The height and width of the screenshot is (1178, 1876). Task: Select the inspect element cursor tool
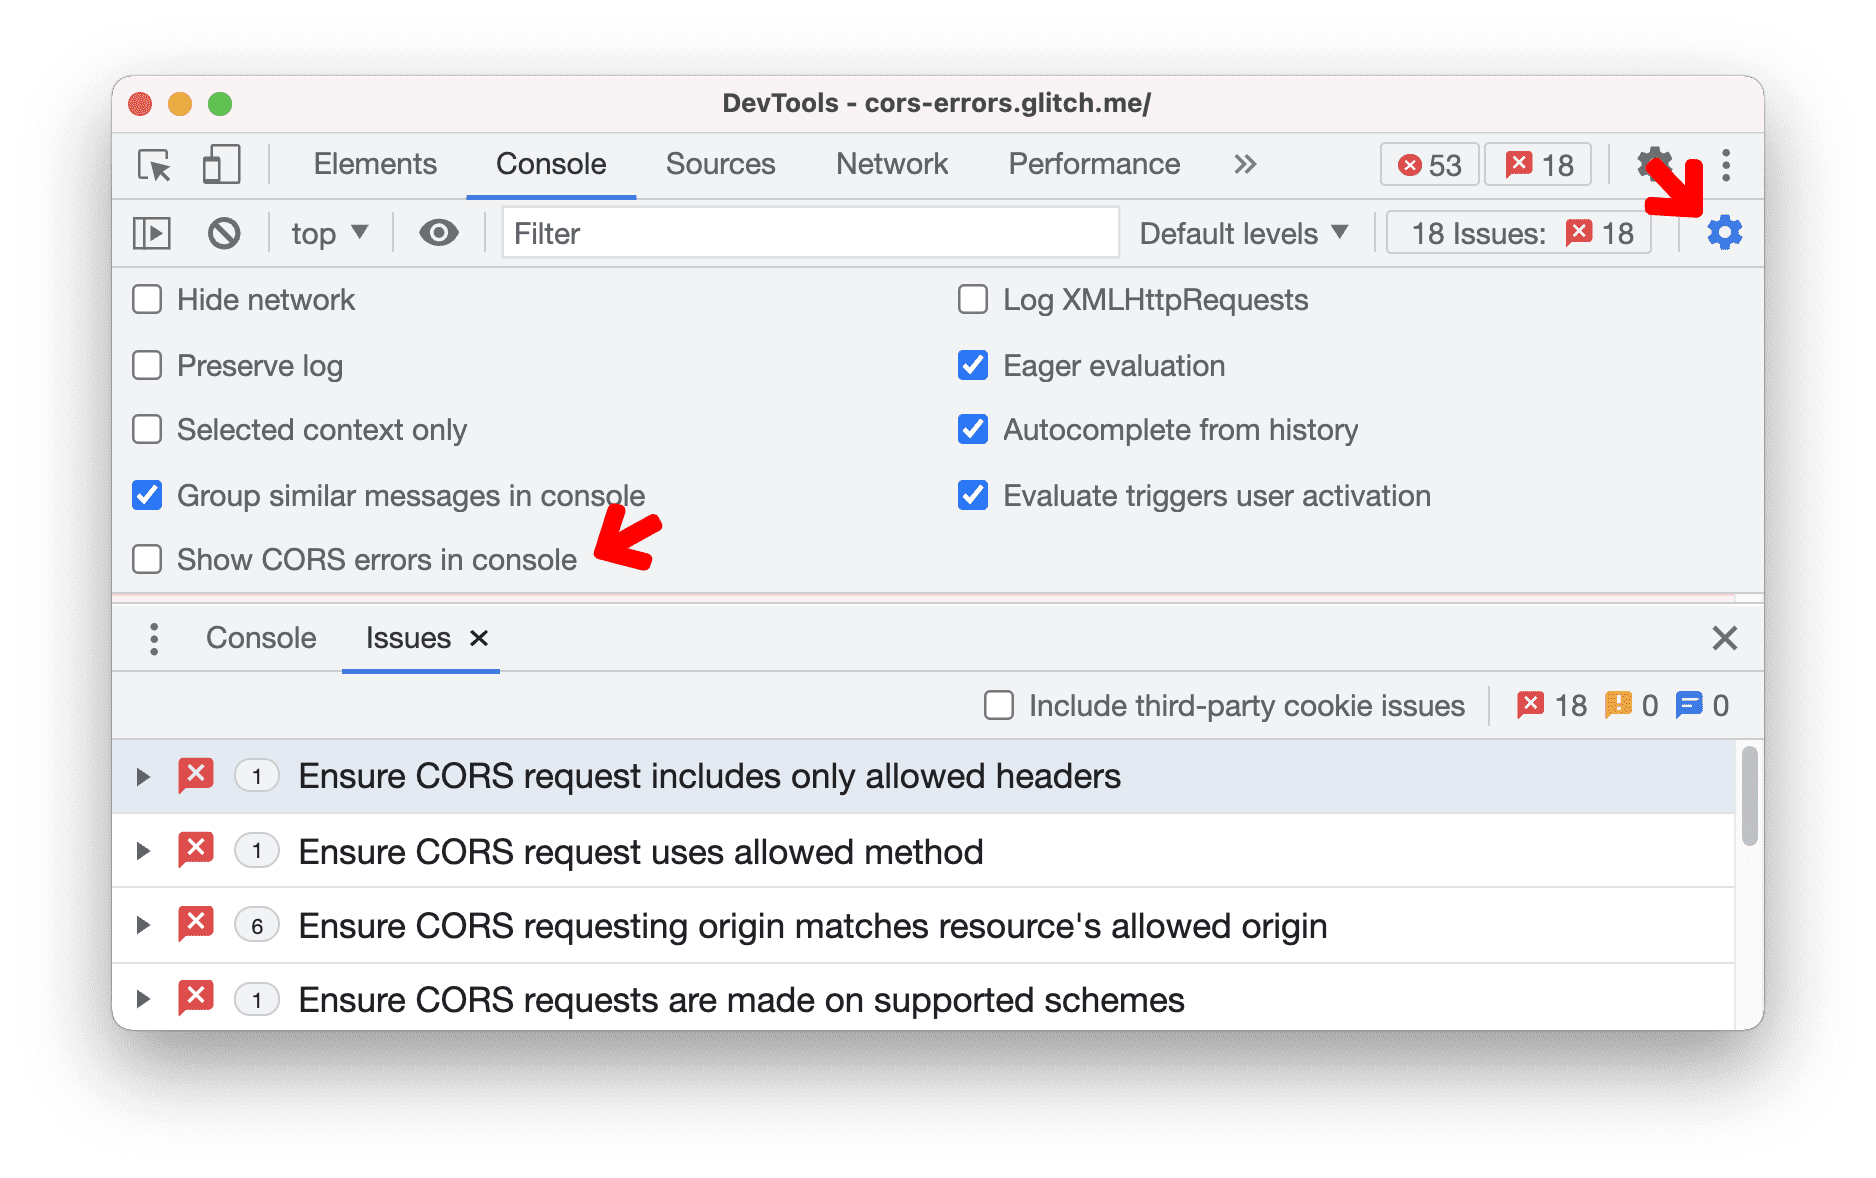click(x=155, y=165)
